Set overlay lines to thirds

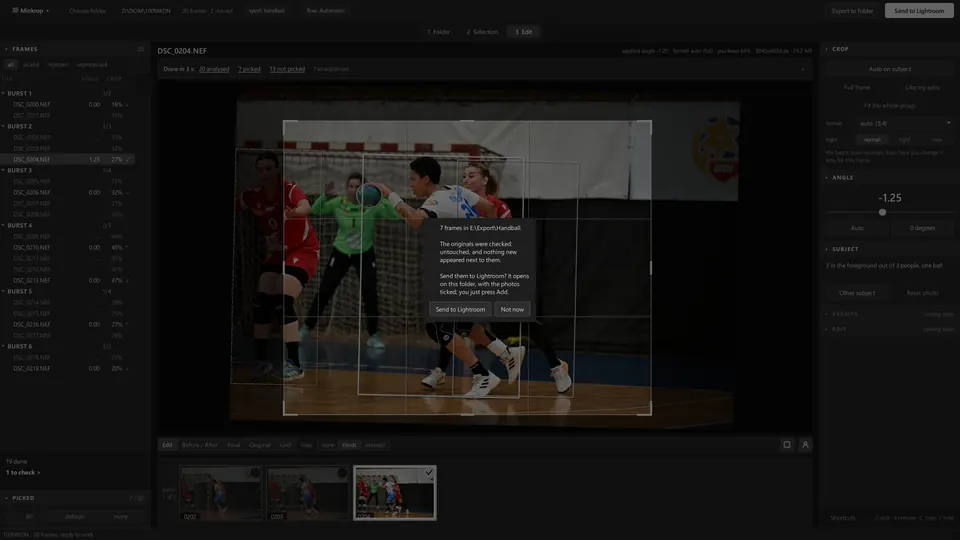(x=349, y=445)
